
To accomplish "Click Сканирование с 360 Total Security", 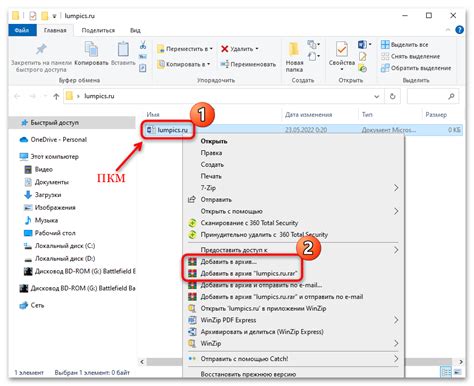I will (x=249, y=223).
